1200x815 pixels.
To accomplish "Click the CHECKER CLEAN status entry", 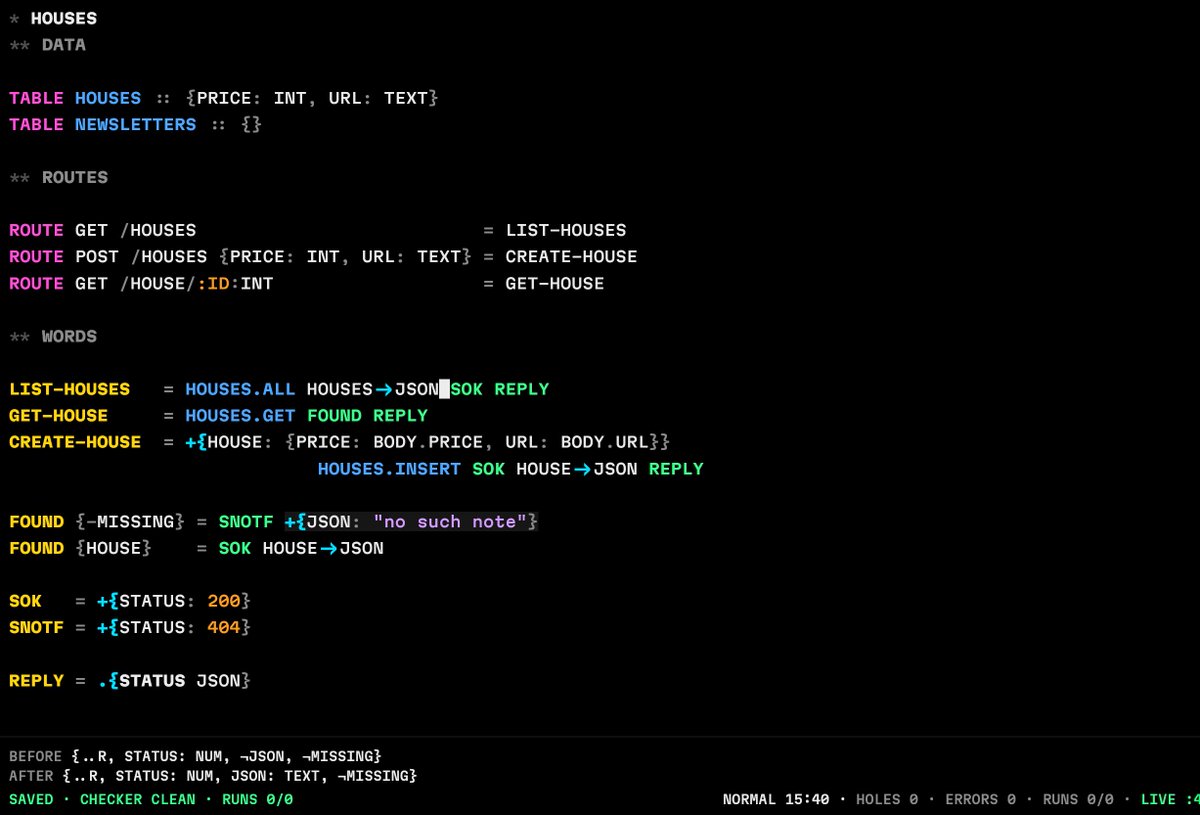I will click(x=138, y=800).
